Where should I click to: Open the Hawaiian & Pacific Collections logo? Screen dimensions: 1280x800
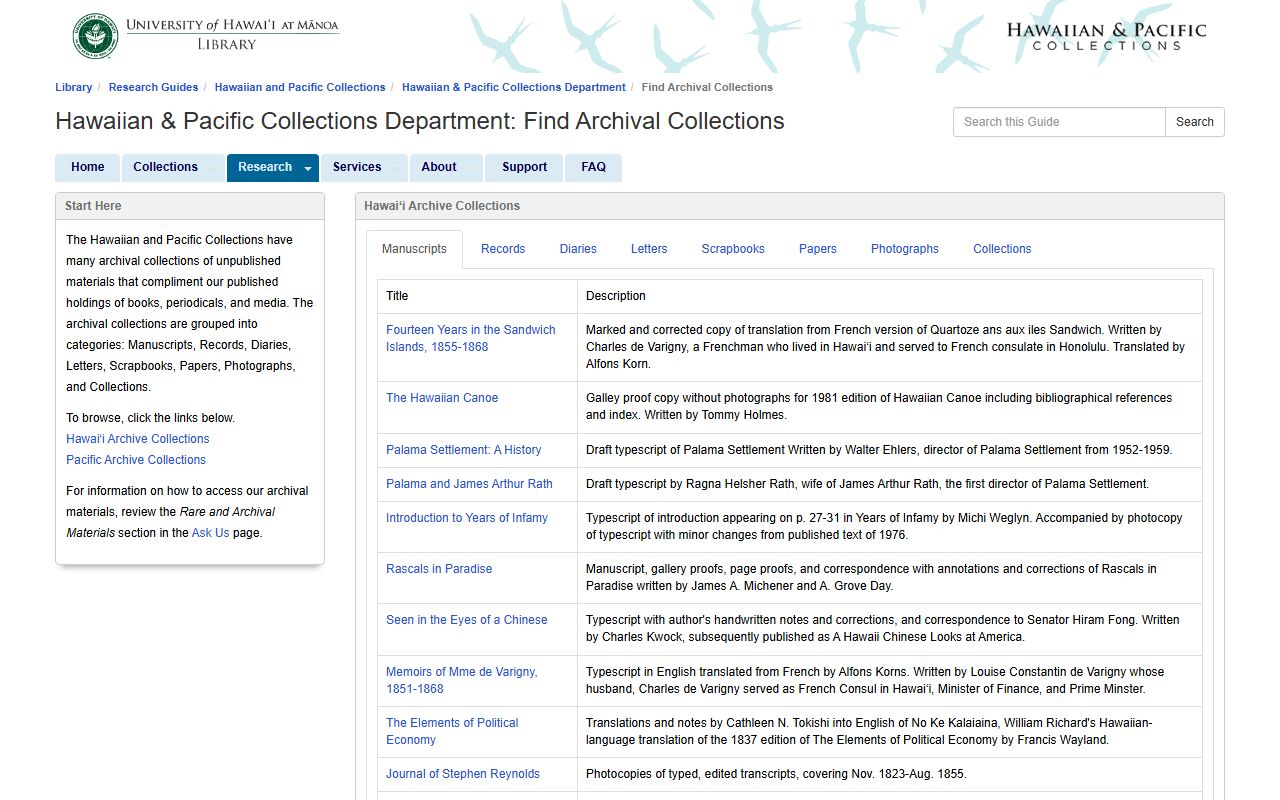pyautogui.click(x=1106, y=37)
